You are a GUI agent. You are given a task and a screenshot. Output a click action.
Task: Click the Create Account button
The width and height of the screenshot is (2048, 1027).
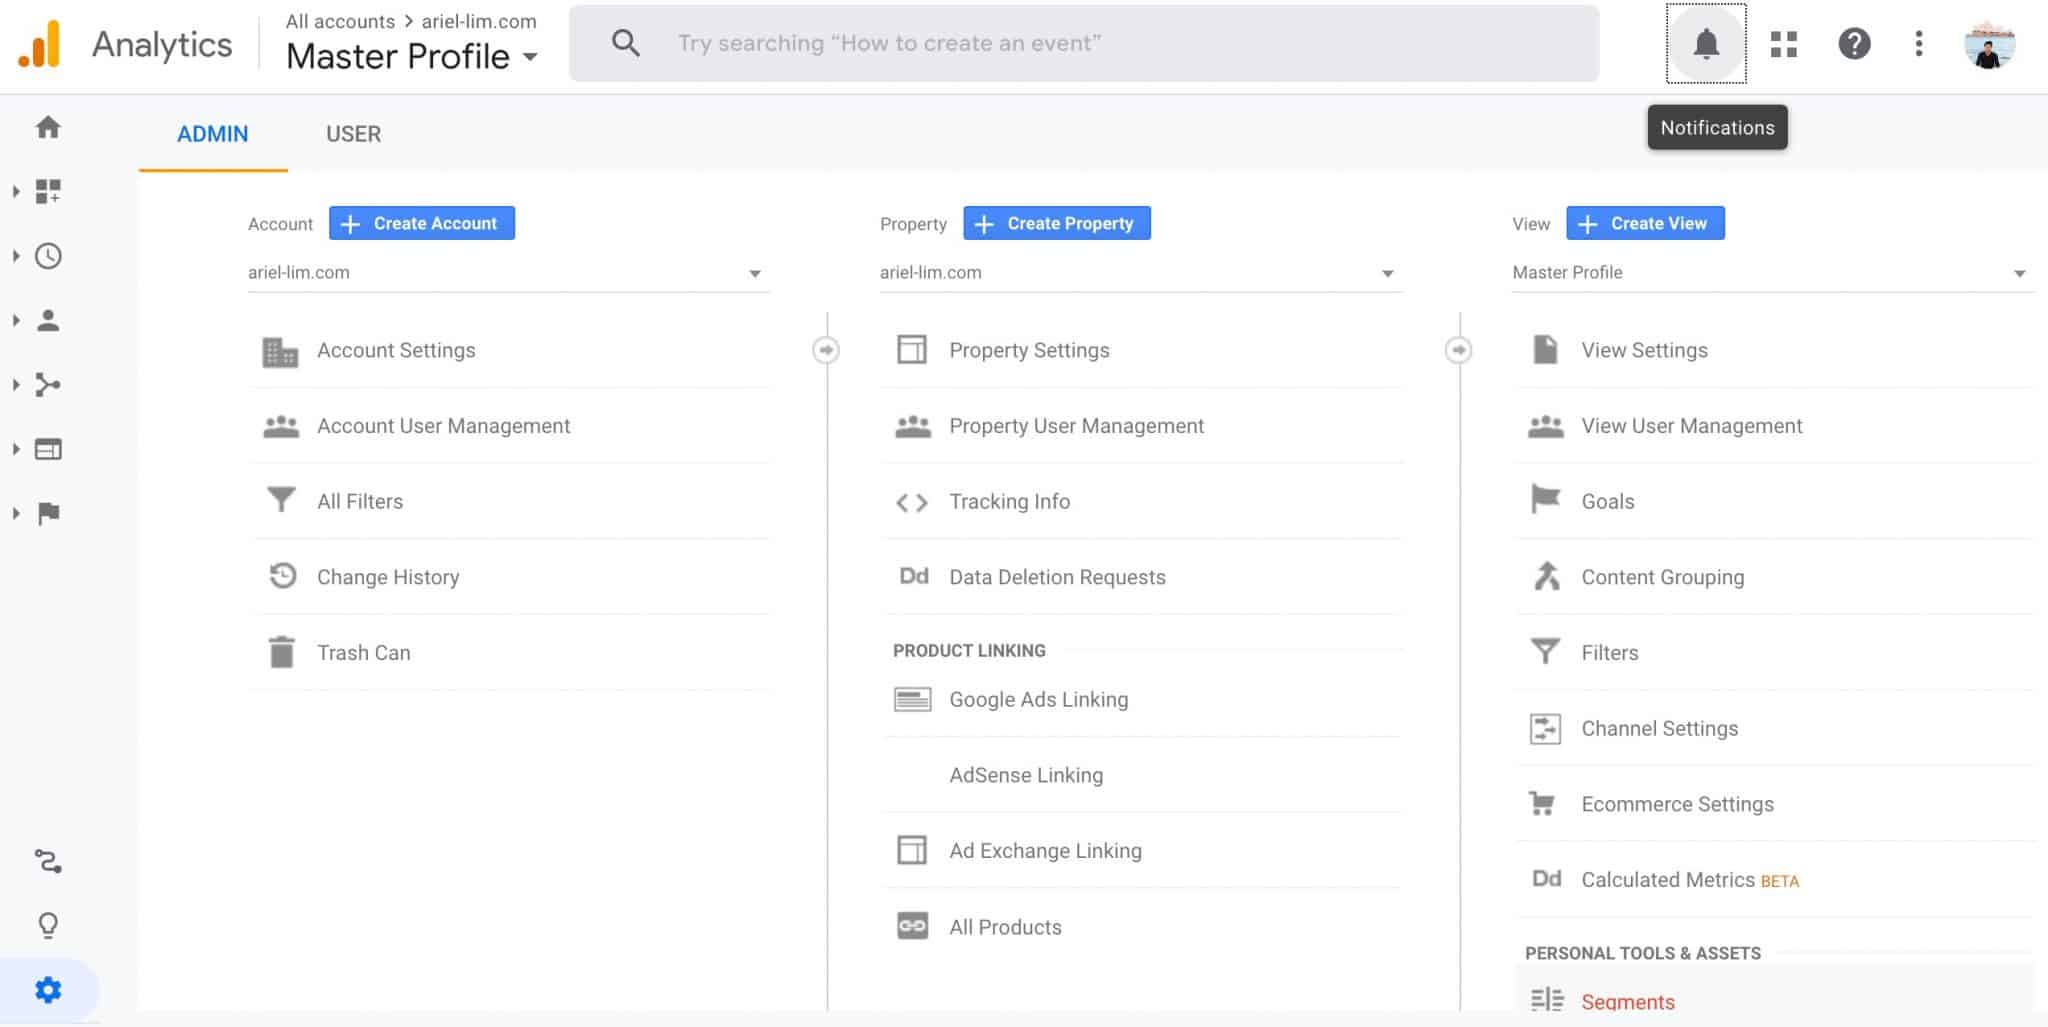(x=422, y=223)
